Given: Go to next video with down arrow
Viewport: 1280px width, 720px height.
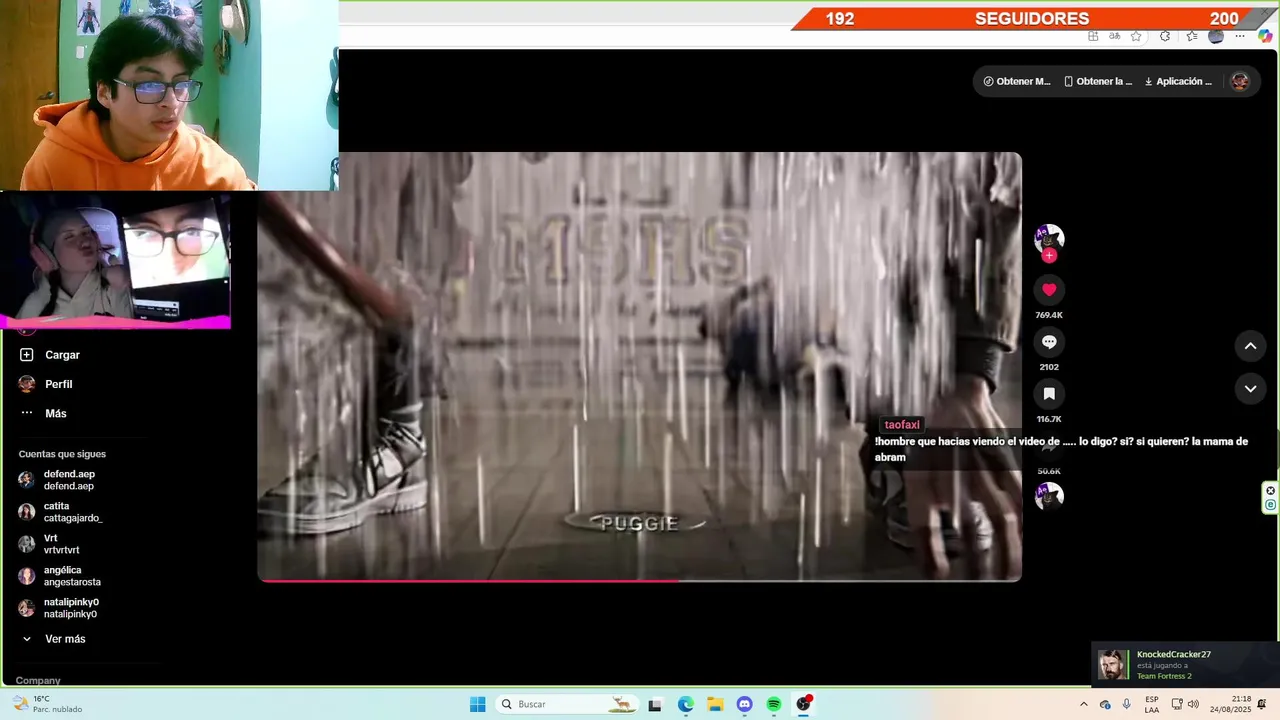Looking at the screenshot, I should [x=1250, y=388].
